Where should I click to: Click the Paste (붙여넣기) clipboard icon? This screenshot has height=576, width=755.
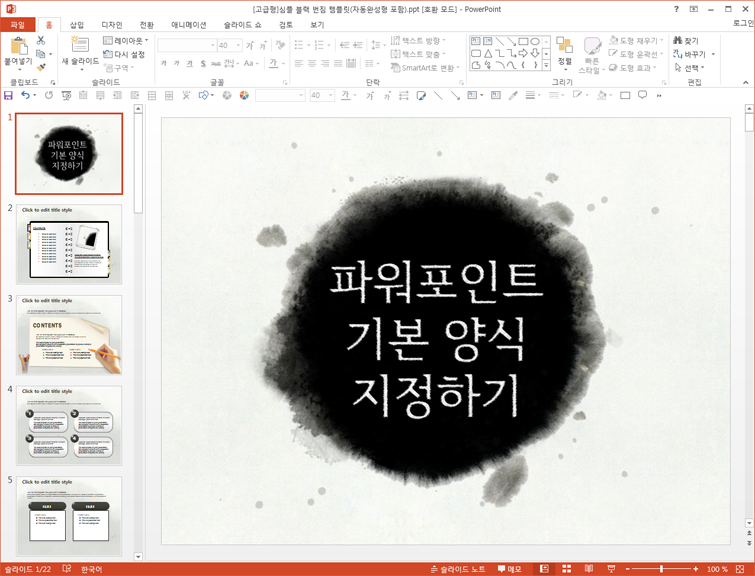click(19, 46)
